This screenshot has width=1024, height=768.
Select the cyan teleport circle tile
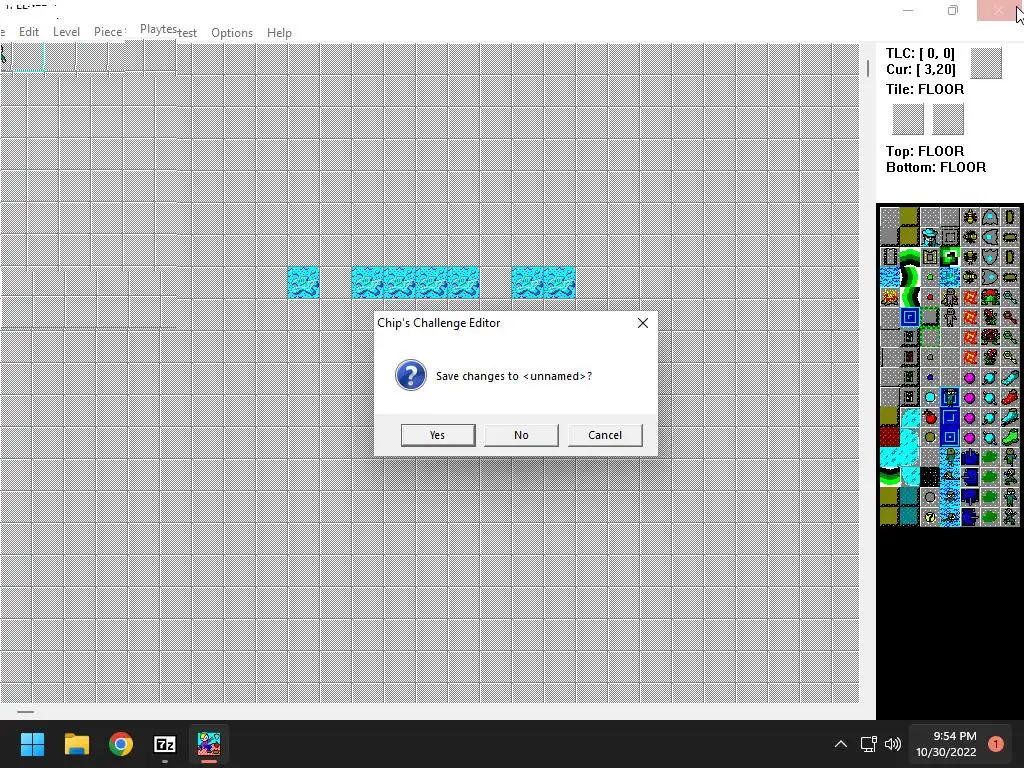(930, 398)
